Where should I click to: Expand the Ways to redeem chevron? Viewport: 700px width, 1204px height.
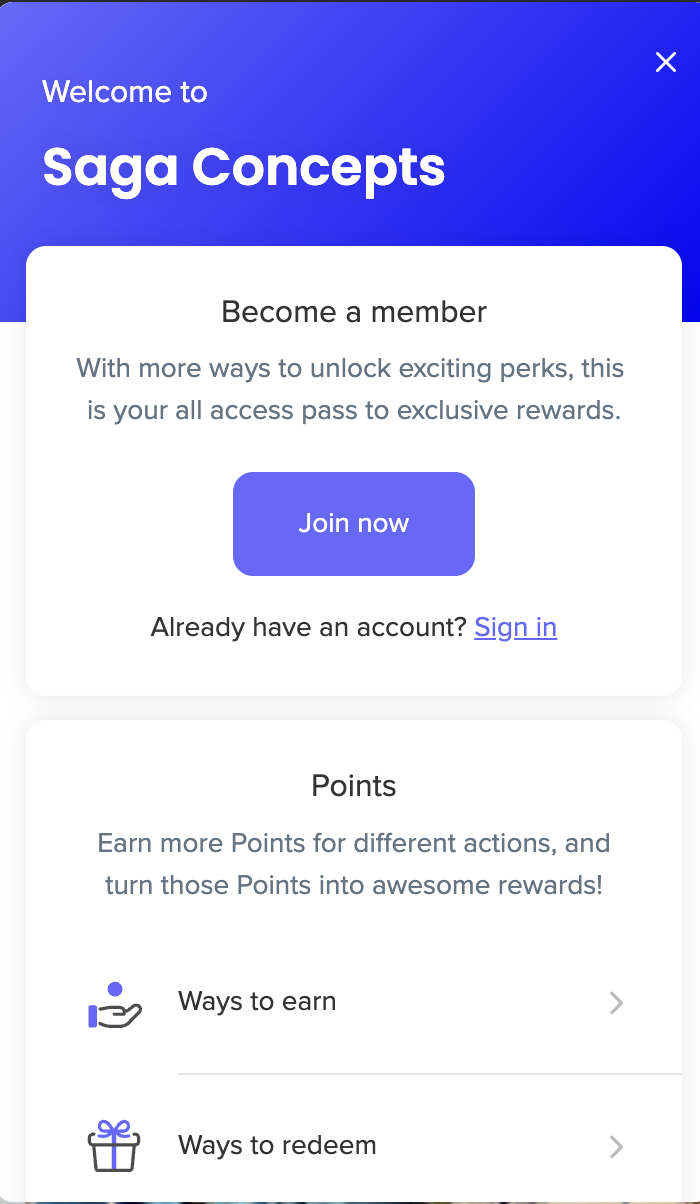616,1147
